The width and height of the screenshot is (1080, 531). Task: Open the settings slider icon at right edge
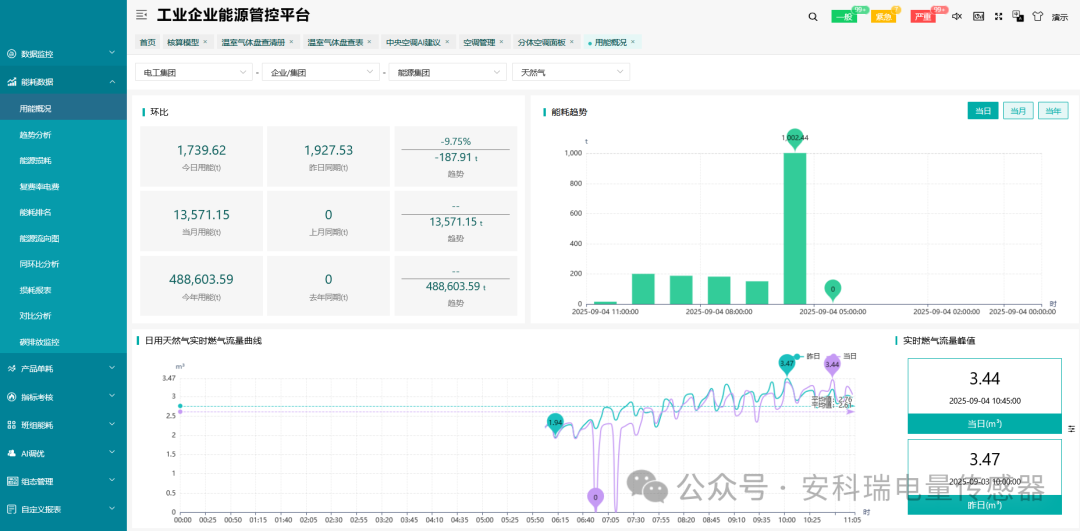1071,429
